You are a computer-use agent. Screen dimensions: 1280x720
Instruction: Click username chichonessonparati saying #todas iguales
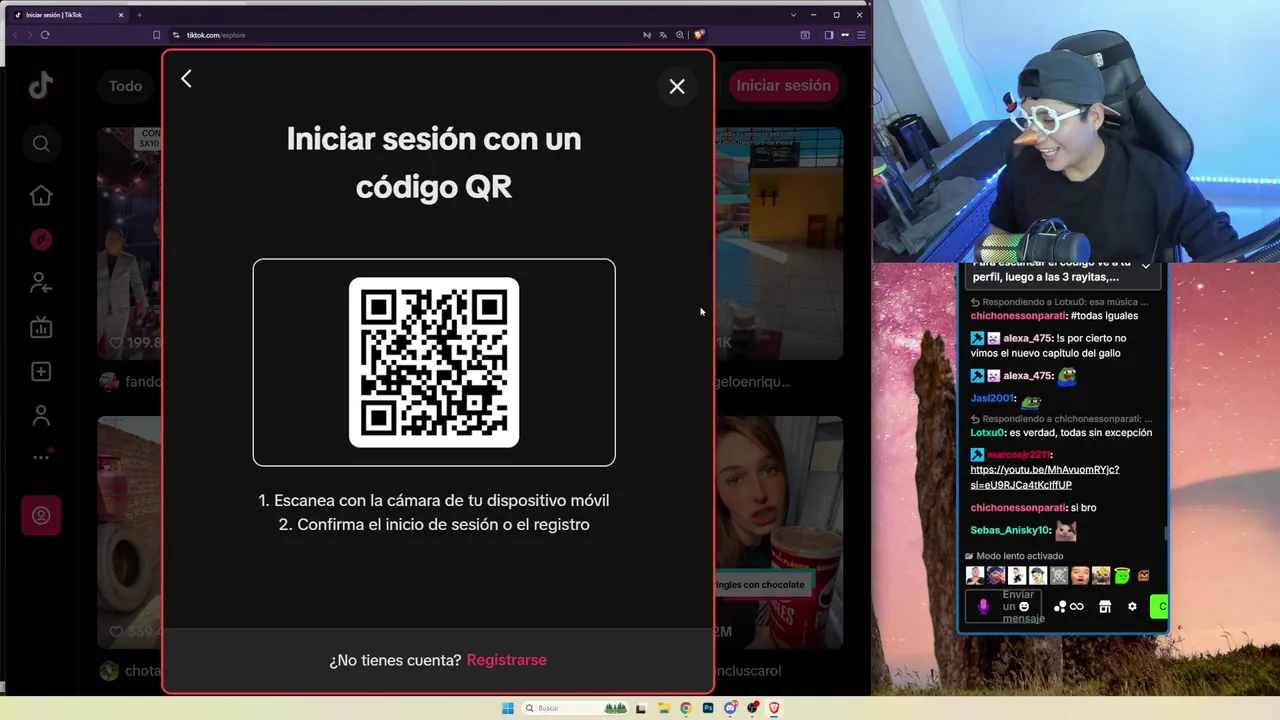1018,316
